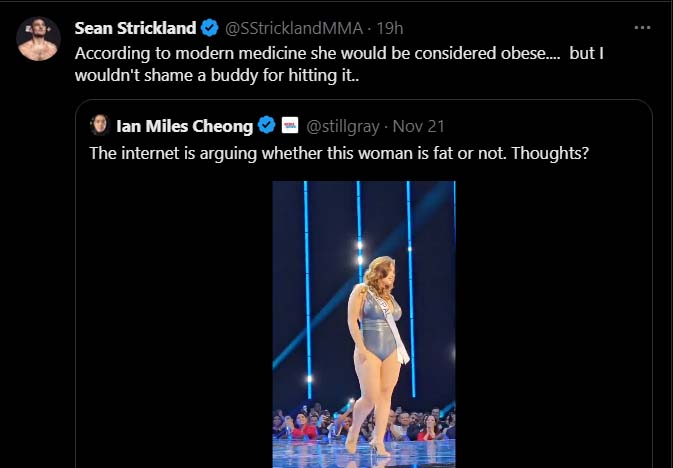Open the Ian Miles Cheong name link
This screenshot has height=468, width=673.
(x=185, y=126)
